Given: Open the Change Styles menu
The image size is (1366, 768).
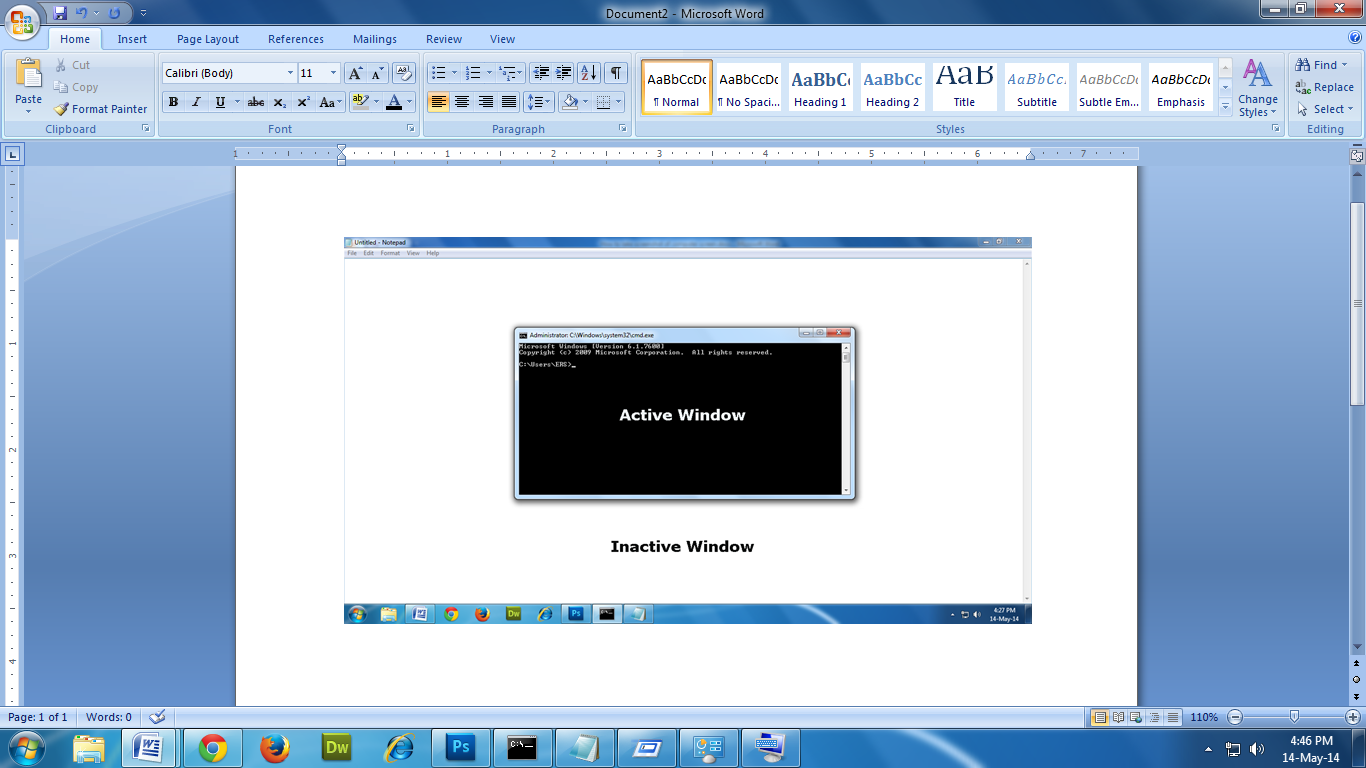Looking at the screenshot, I should click(1258, 88).
